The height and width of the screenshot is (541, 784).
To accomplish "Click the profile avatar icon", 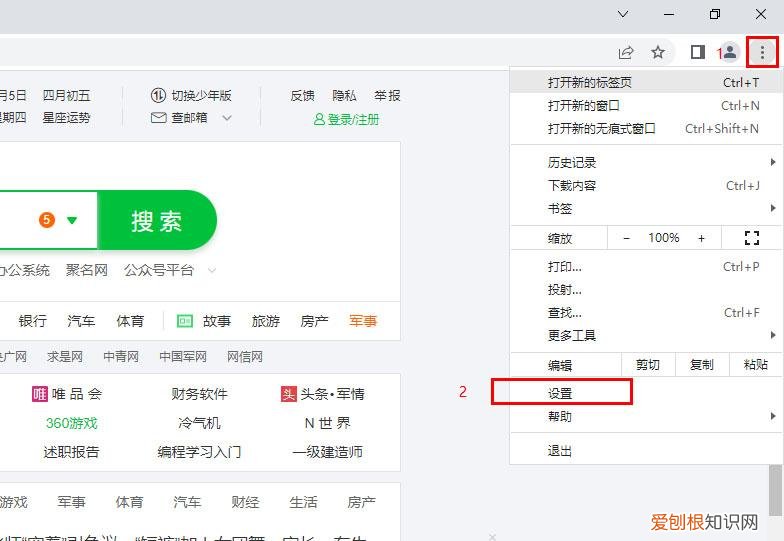I will pos(730,52).
